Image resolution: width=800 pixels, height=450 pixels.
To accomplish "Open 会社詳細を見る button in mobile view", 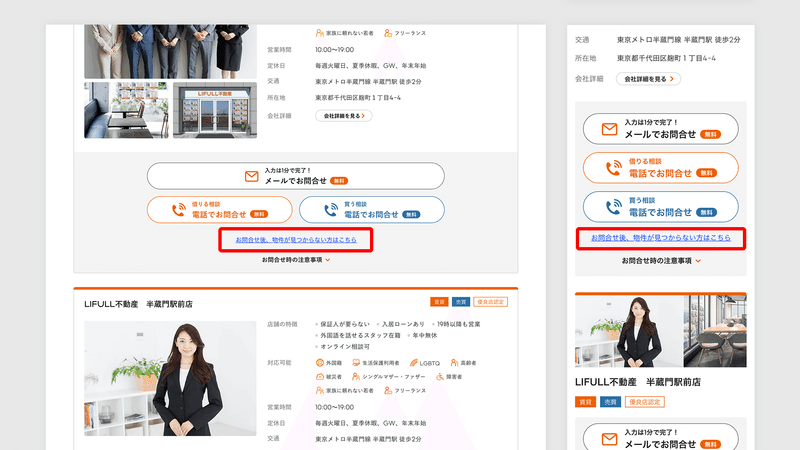I will (x=648, y=79).
